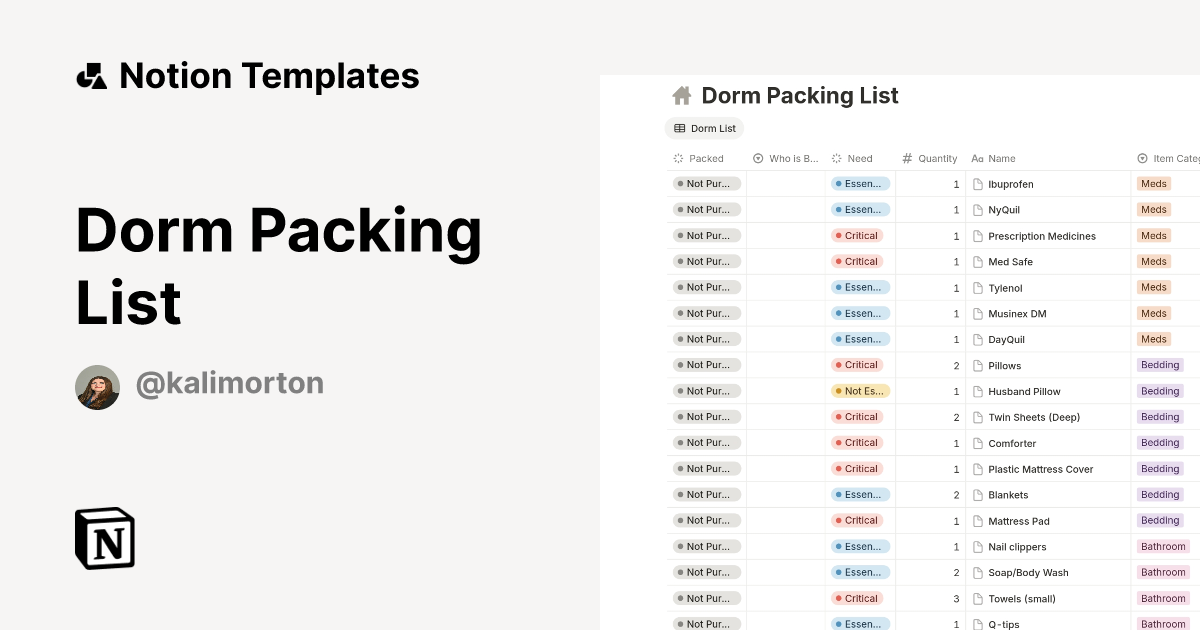
Task: Click the Dorm Packing List page title
Action: (x=800, y=95)
